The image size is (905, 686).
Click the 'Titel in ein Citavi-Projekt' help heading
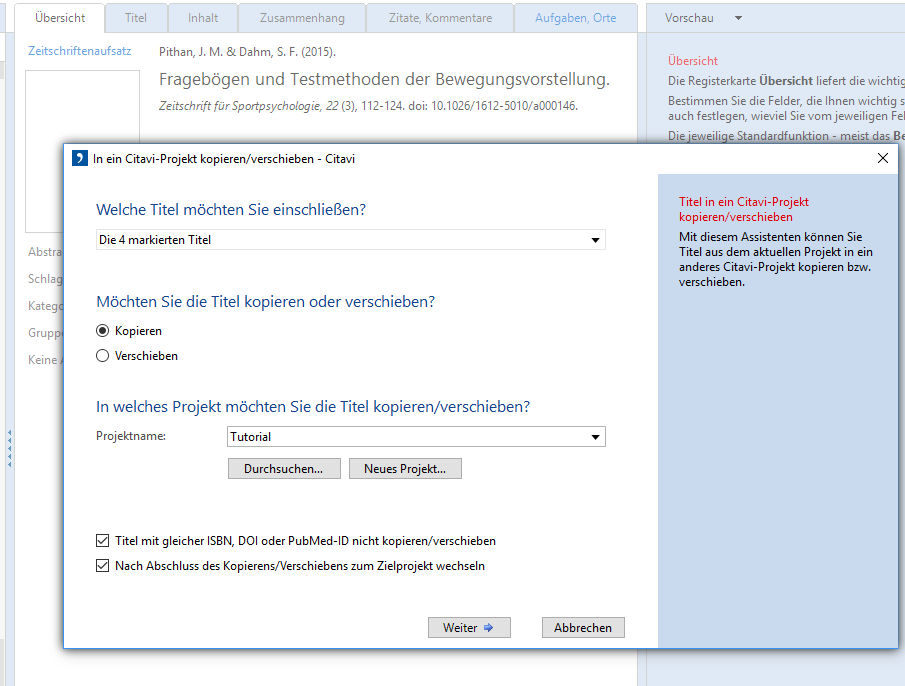coord(744,209)
